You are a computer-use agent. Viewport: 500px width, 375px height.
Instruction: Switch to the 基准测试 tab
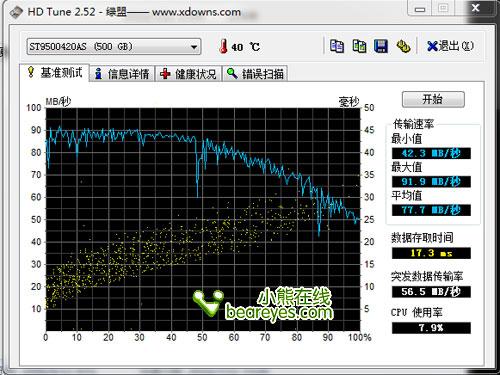55,72
